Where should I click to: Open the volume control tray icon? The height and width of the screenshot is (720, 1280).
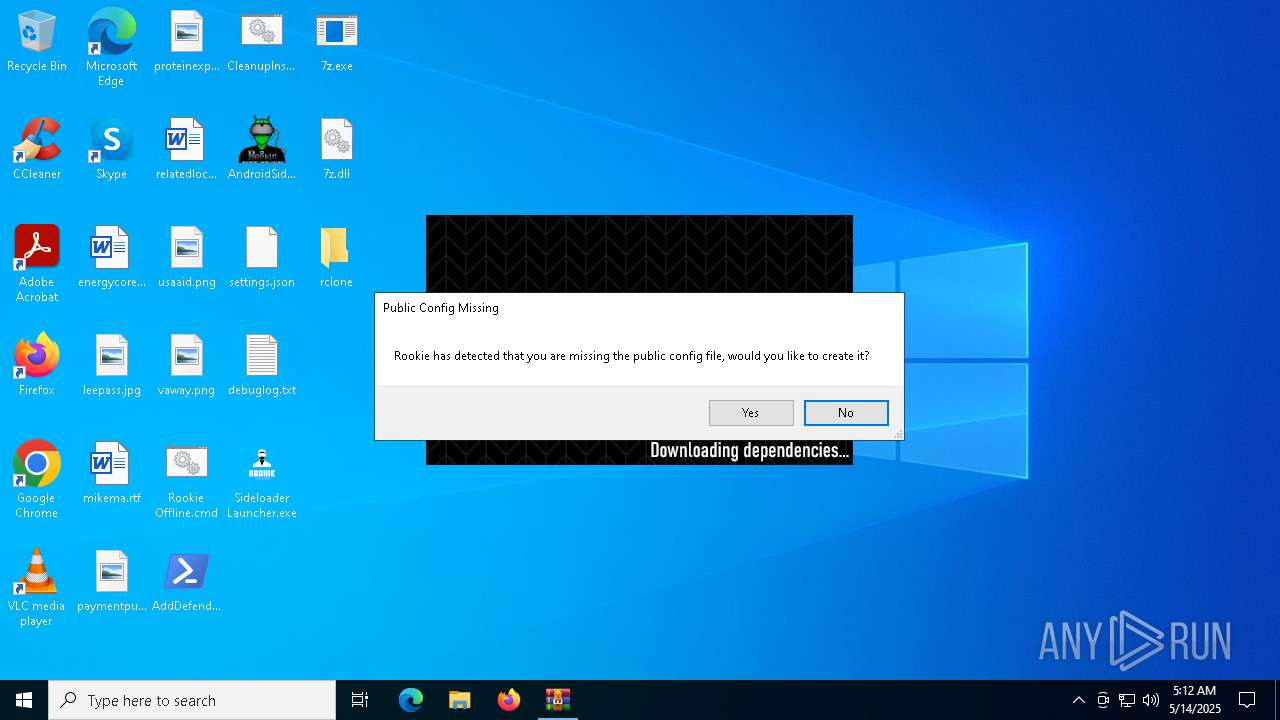1151,700
